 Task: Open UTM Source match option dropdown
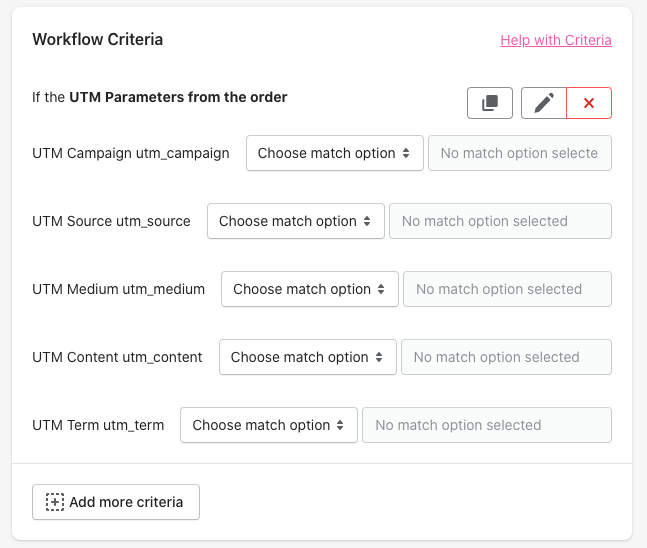(296, 221)
